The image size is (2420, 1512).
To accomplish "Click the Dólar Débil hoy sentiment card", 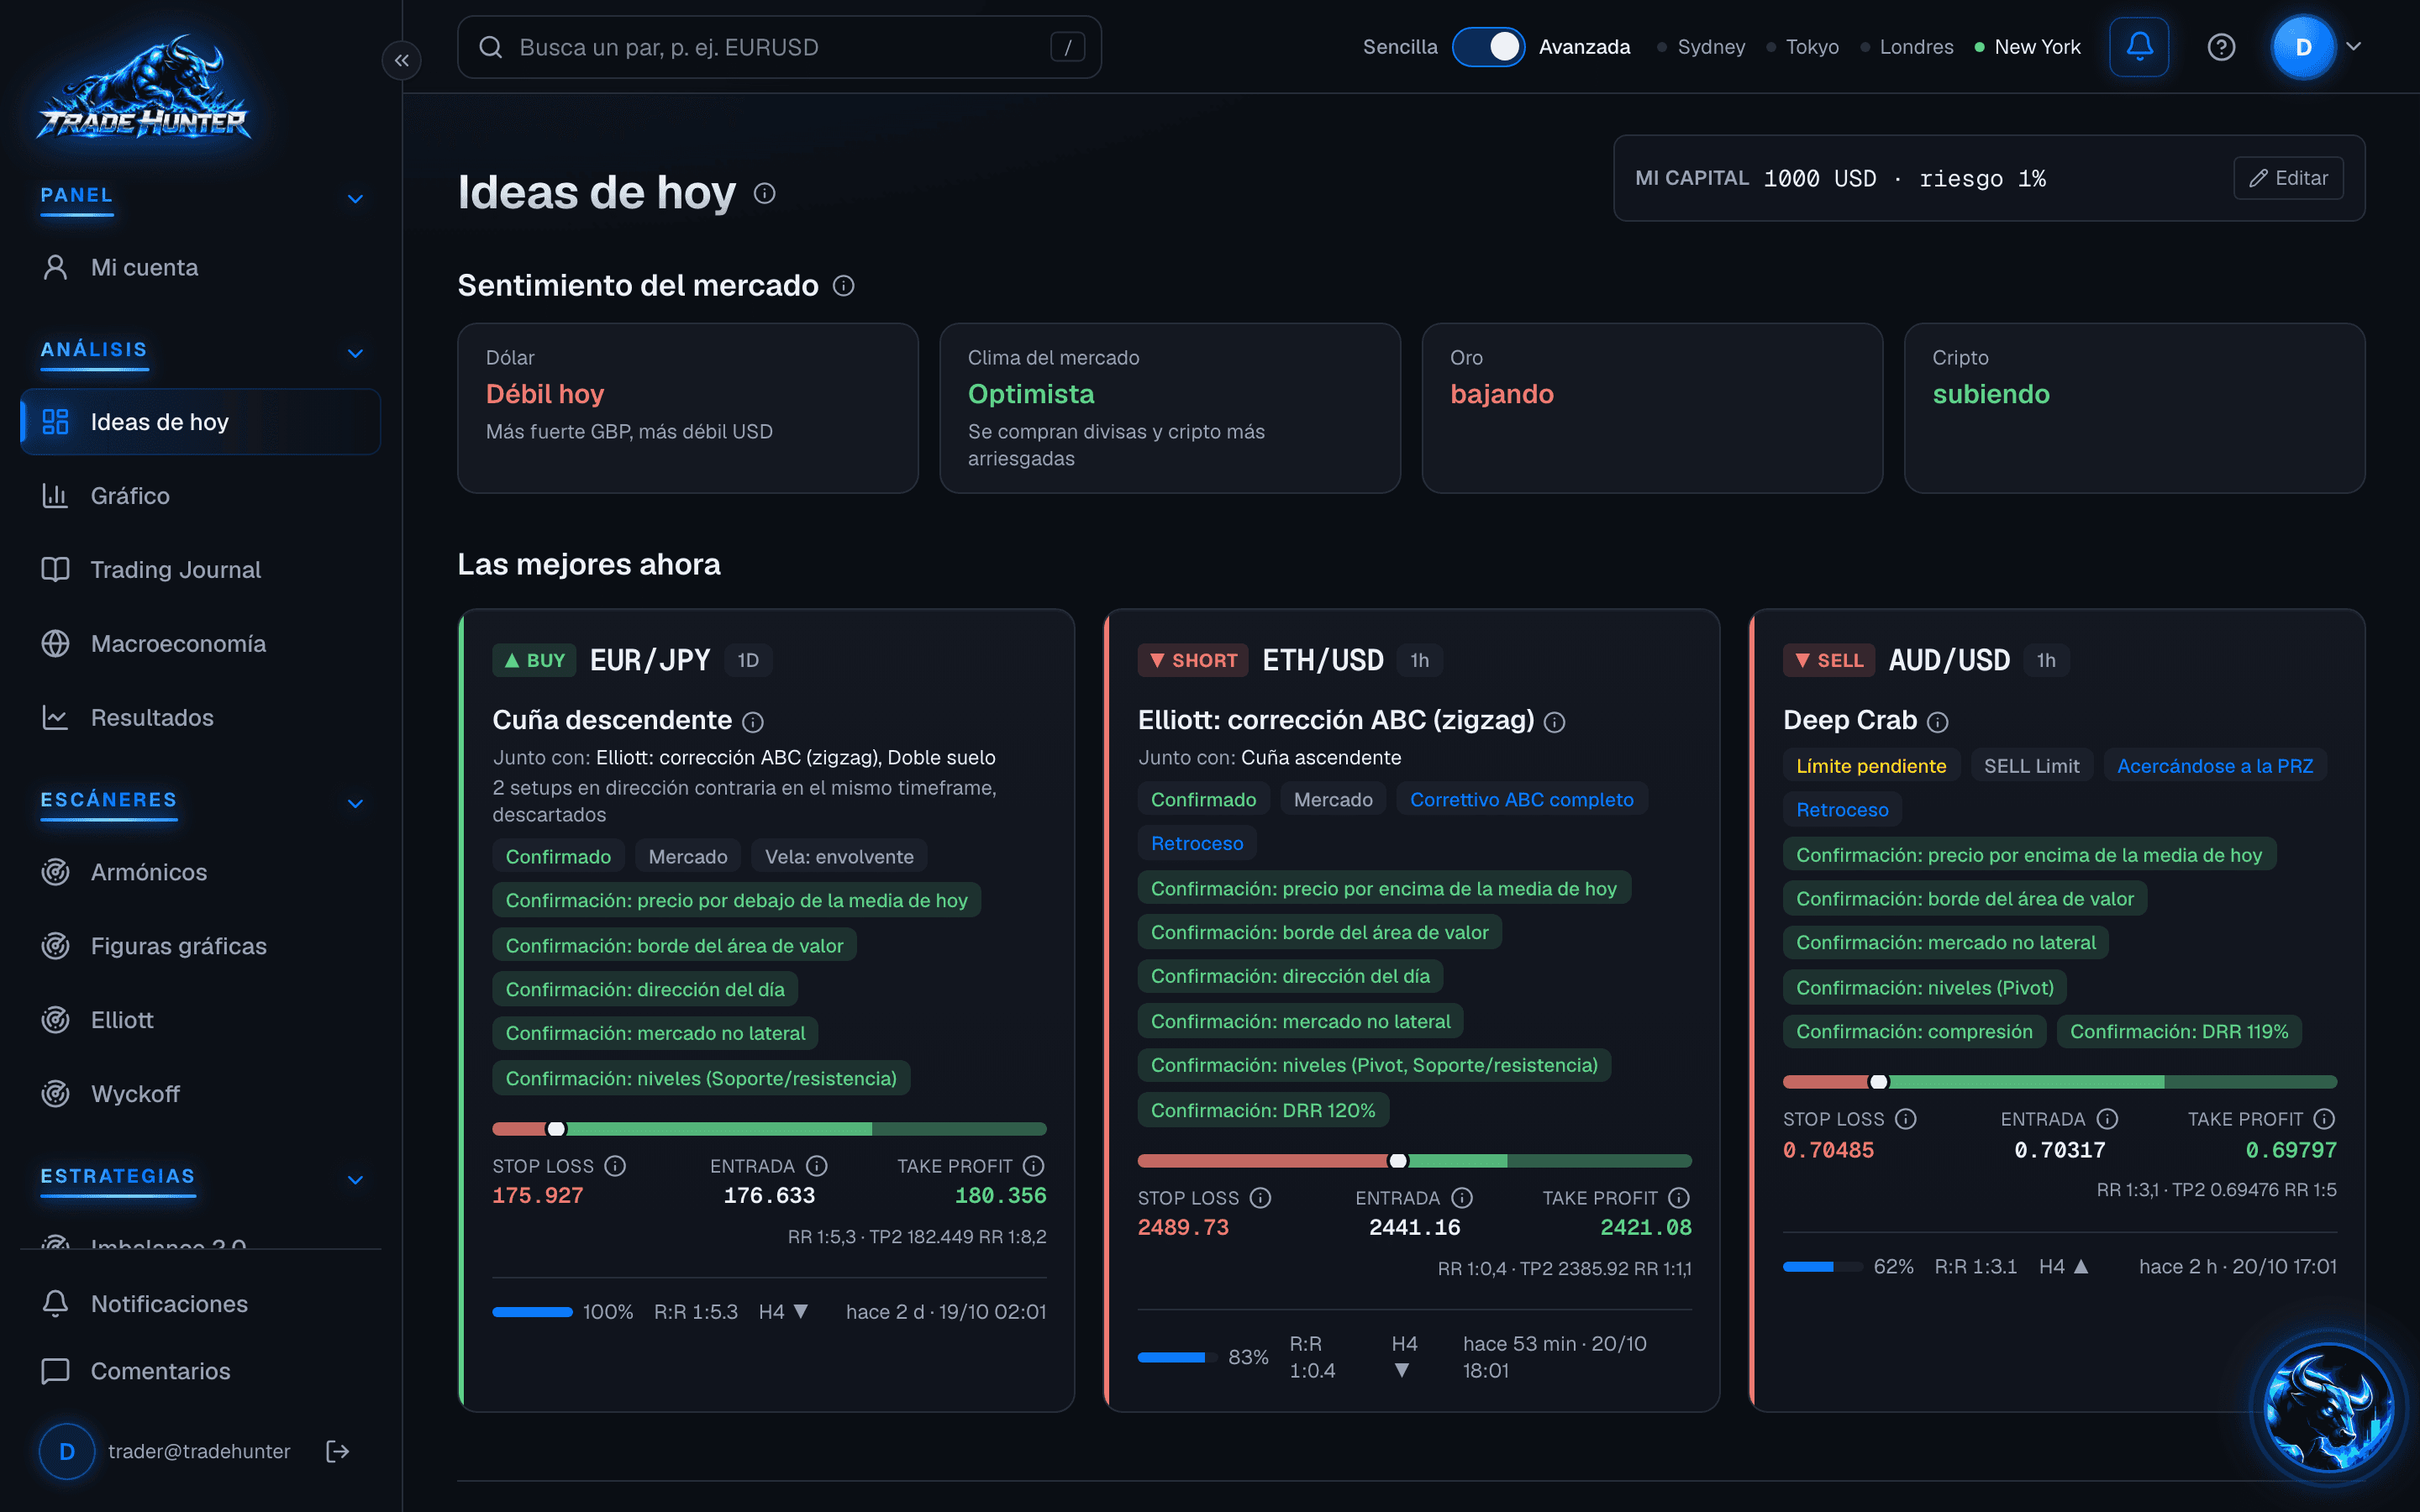I will coord(688,408).
